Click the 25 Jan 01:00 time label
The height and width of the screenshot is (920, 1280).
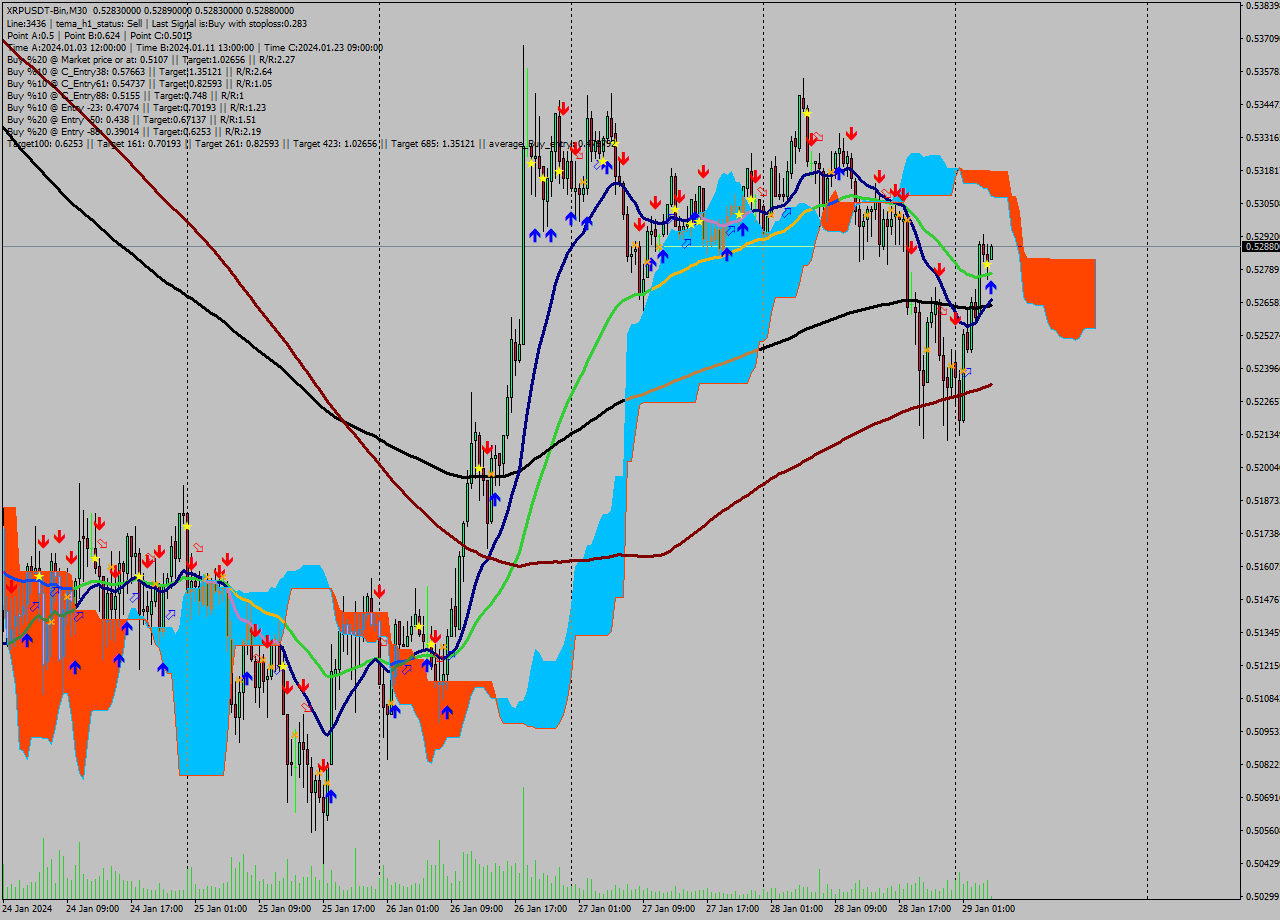[x=220, y=909]
